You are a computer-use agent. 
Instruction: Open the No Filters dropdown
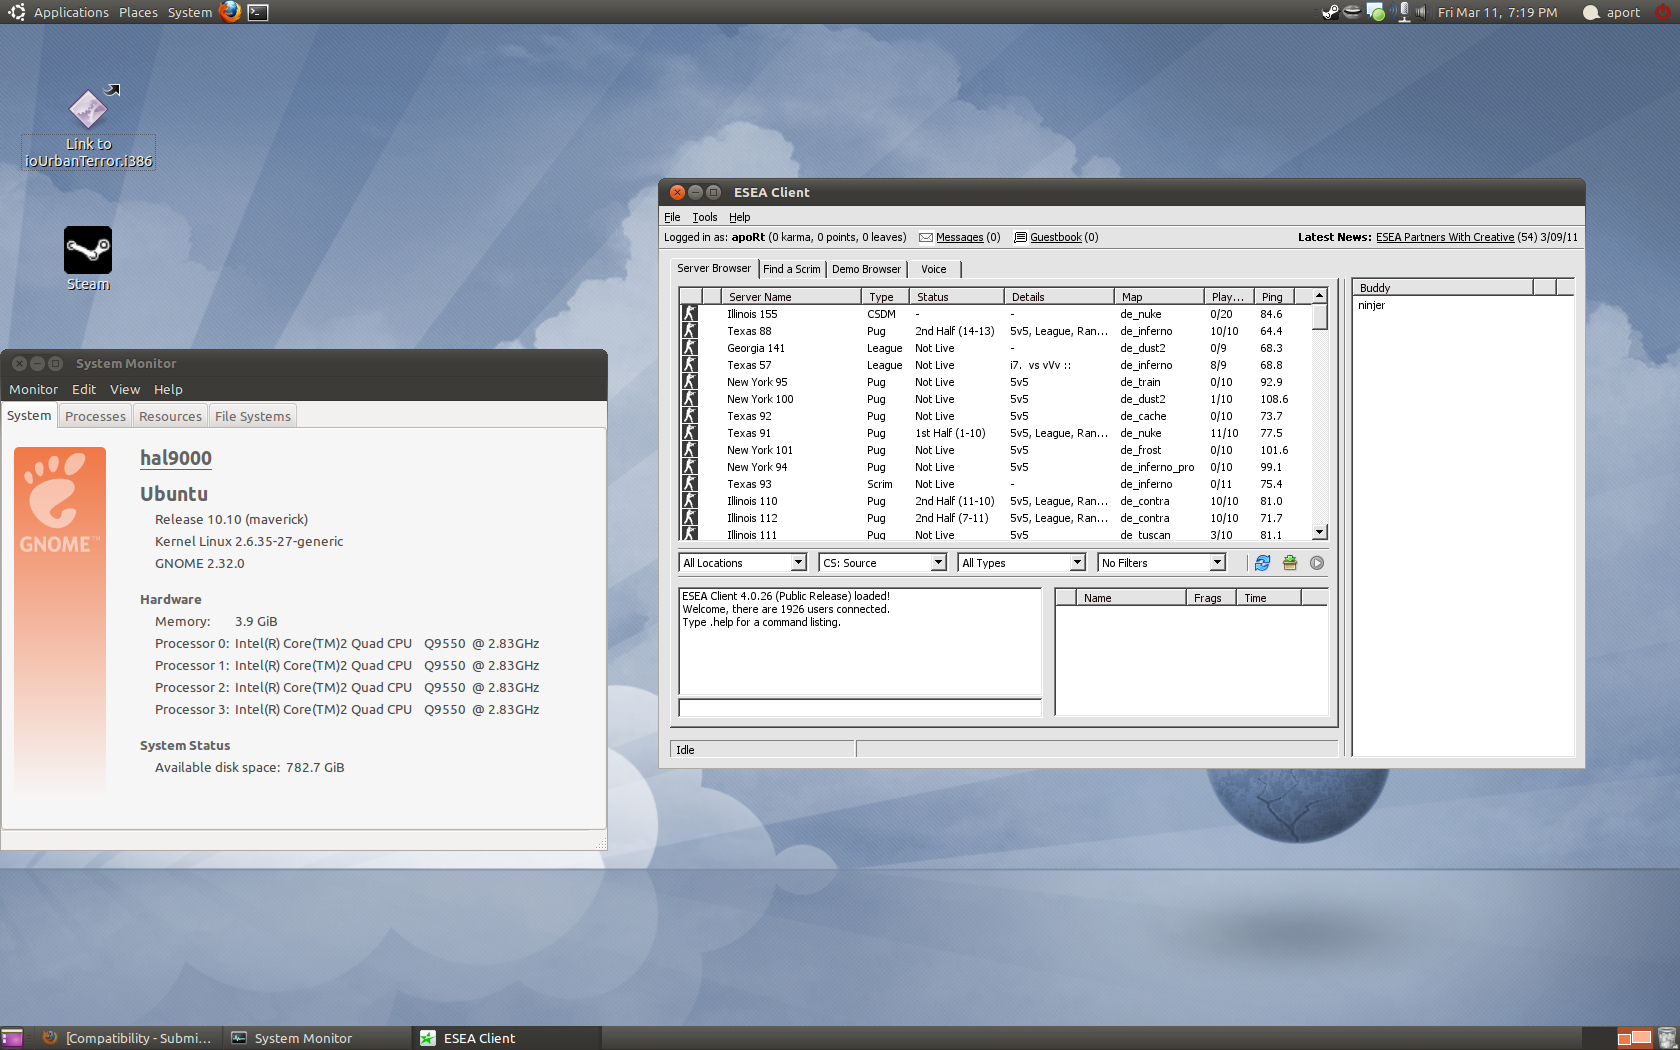click(x=1162, y=563)
